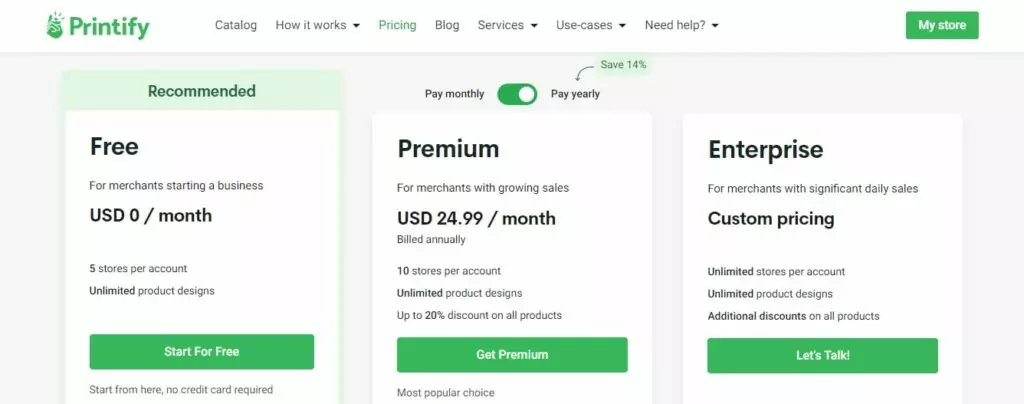Open the Pricing nav item
This screenshot has height=404, width=1024.
click(x=397, y=25)
